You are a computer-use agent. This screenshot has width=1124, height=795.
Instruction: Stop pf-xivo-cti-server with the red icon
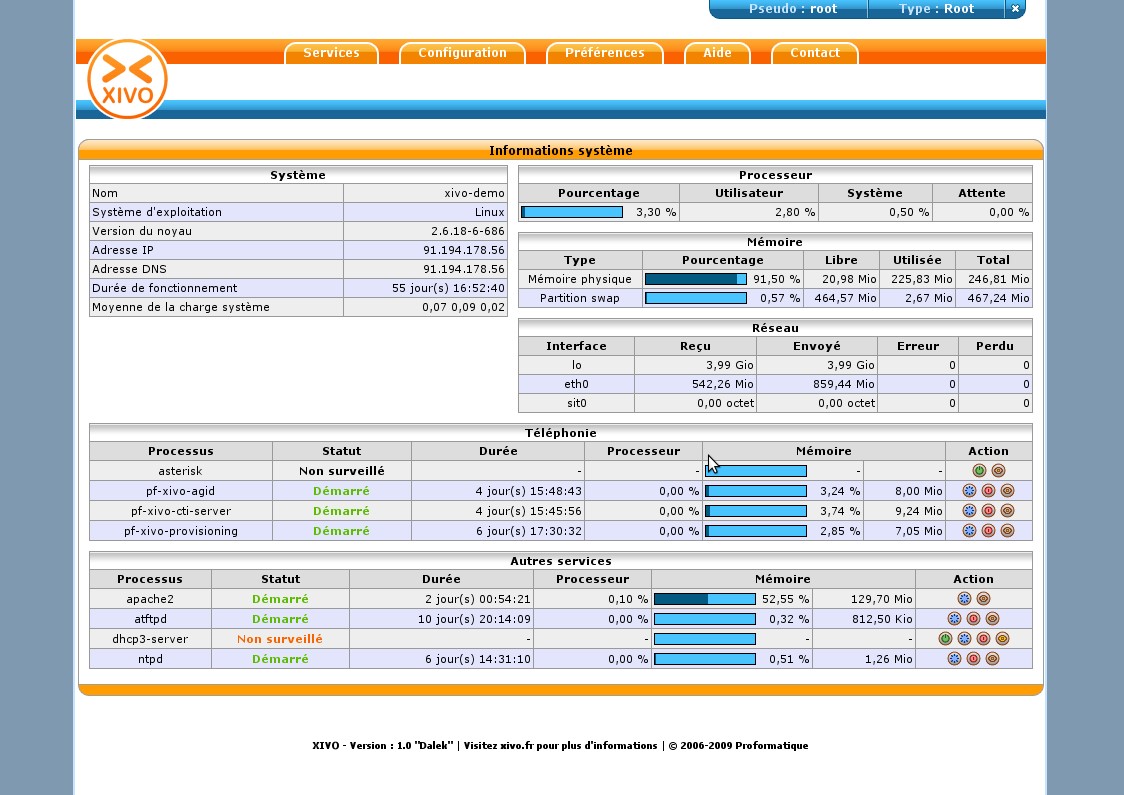point(988,511)
